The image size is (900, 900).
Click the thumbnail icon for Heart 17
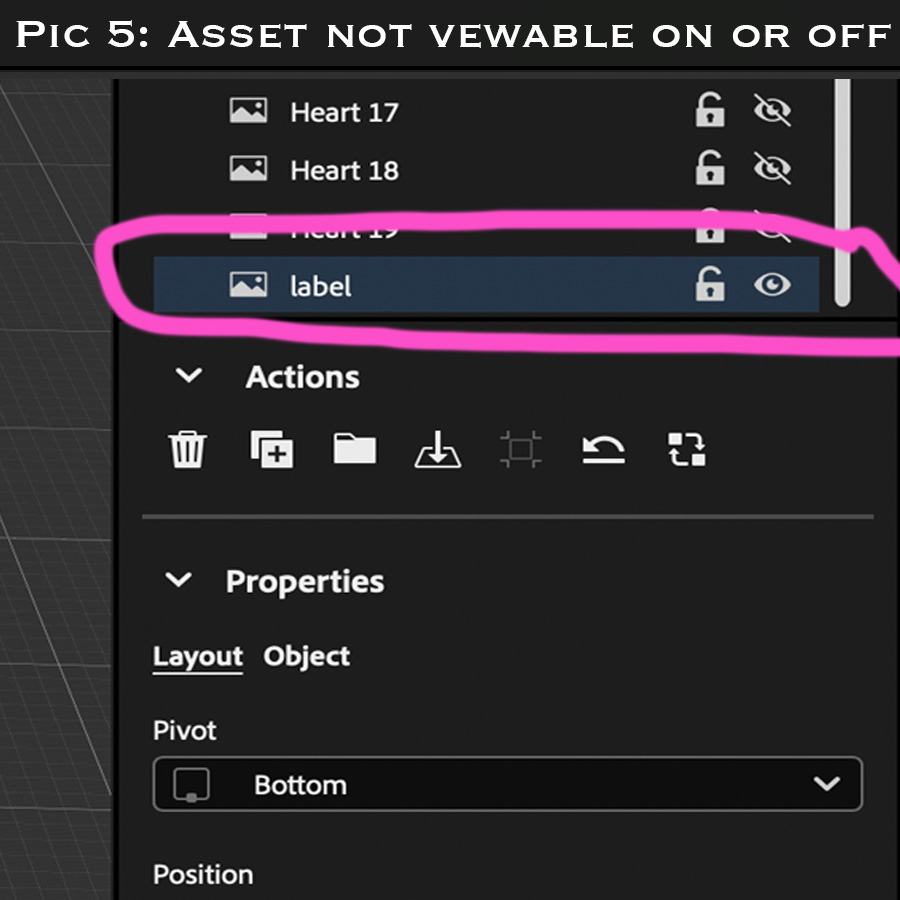click(x=248, y=110)
